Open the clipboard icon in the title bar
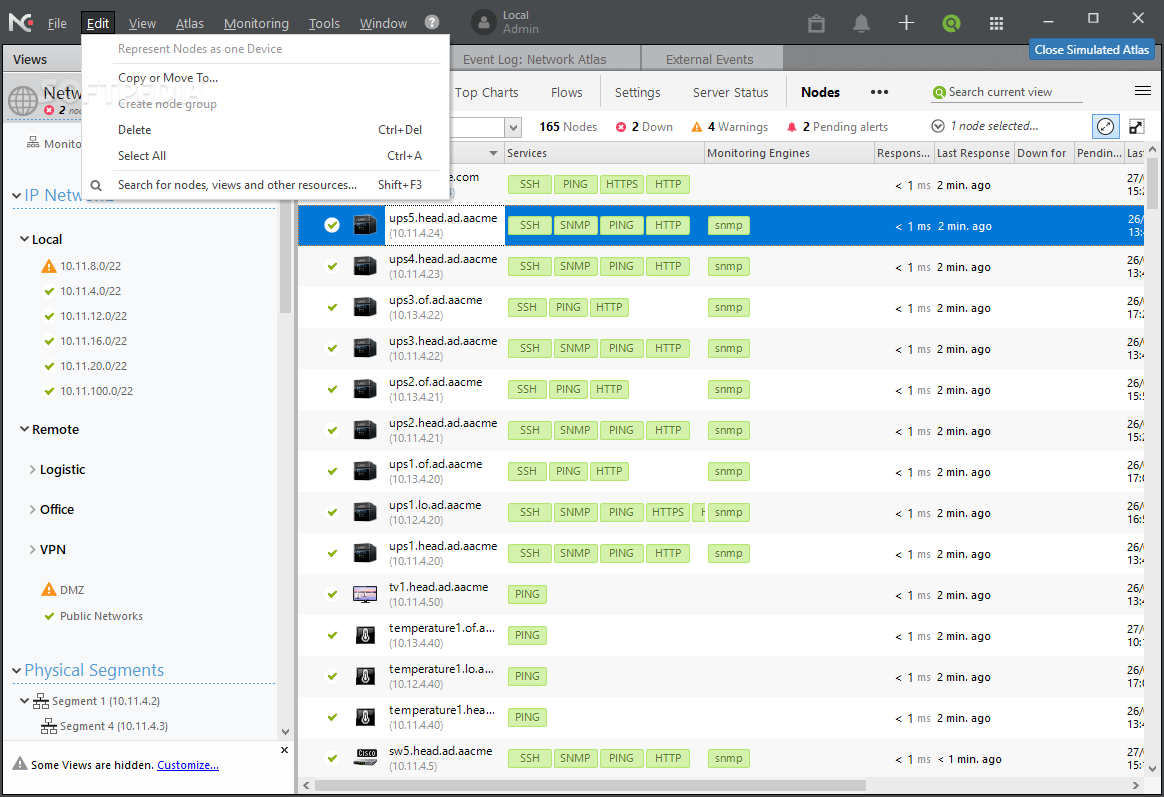The width and height of the screenshot is (1164, 797). (816, 23)
